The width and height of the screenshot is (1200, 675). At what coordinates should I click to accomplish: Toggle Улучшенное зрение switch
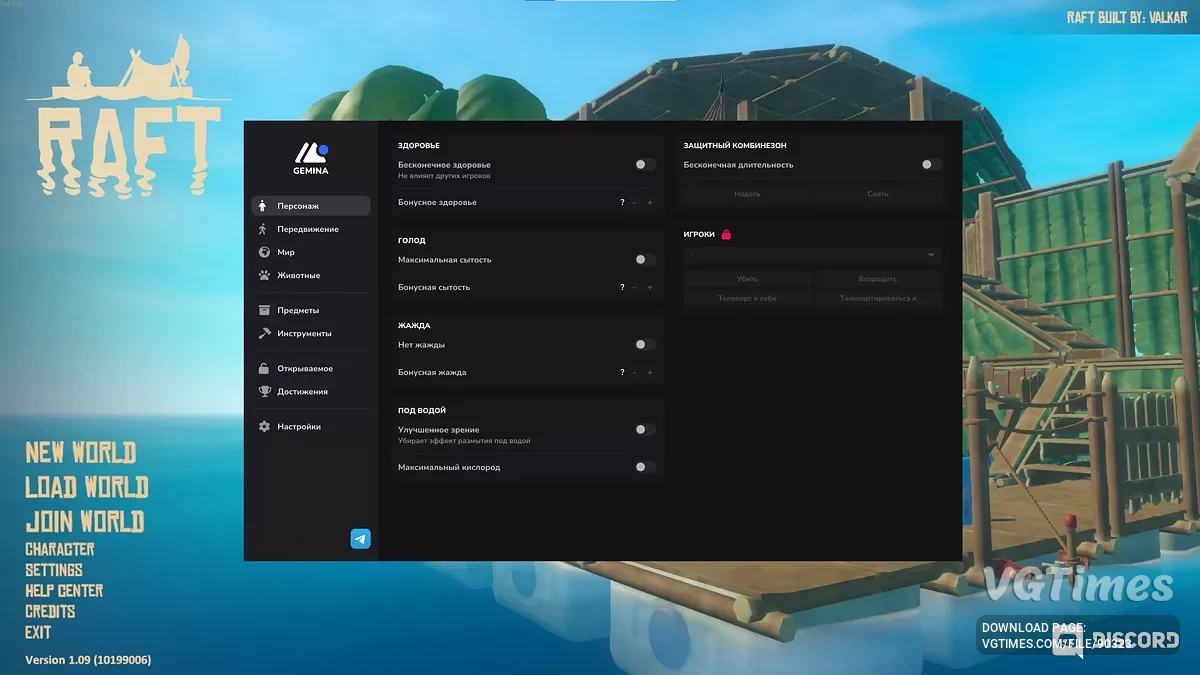[645, 430]
